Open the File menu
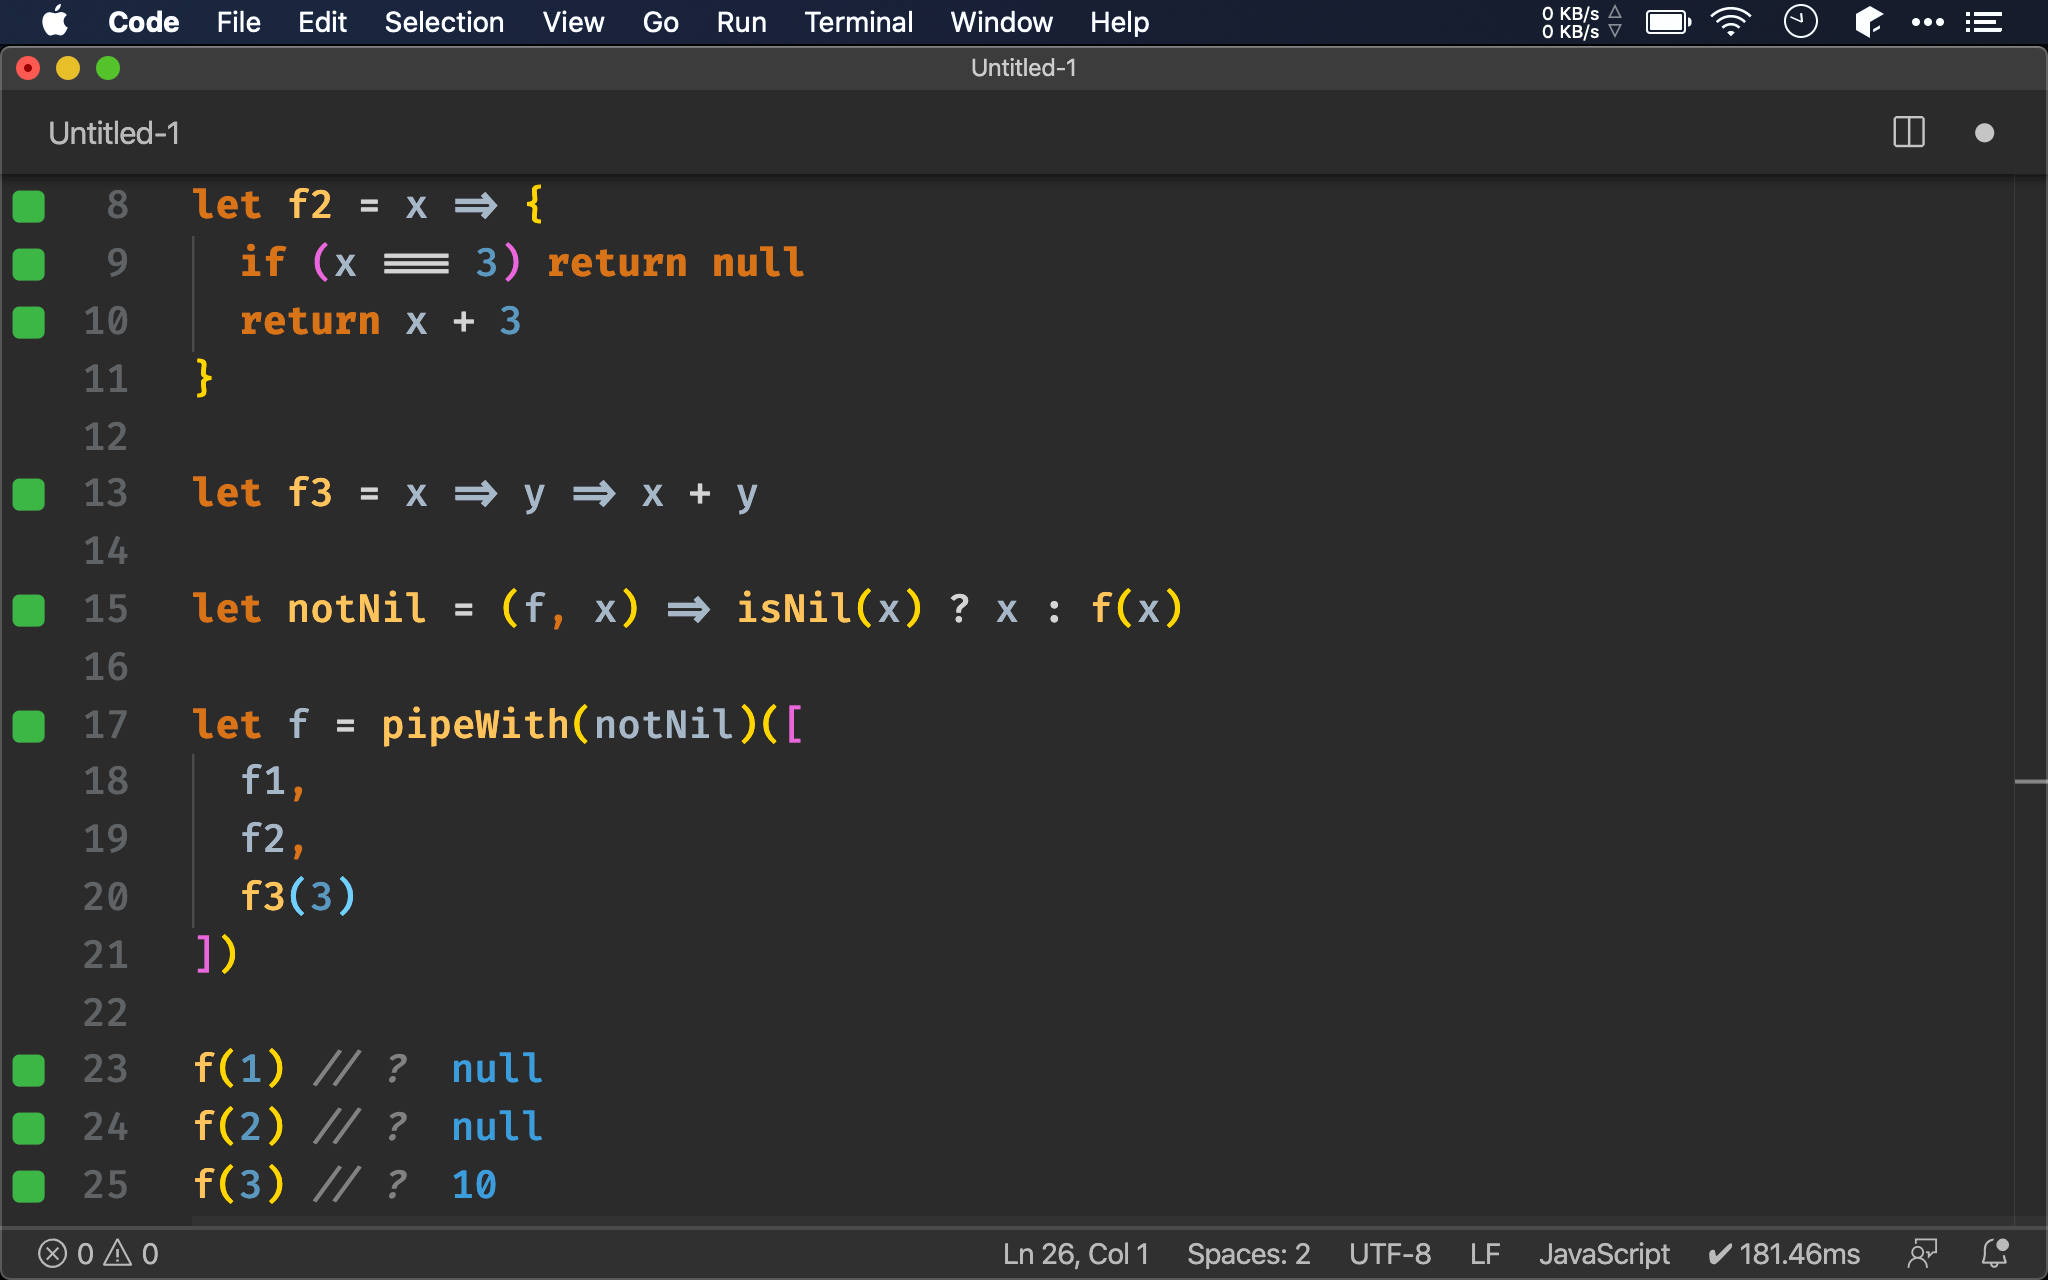 pyautogui.click(x=238, y=22)
